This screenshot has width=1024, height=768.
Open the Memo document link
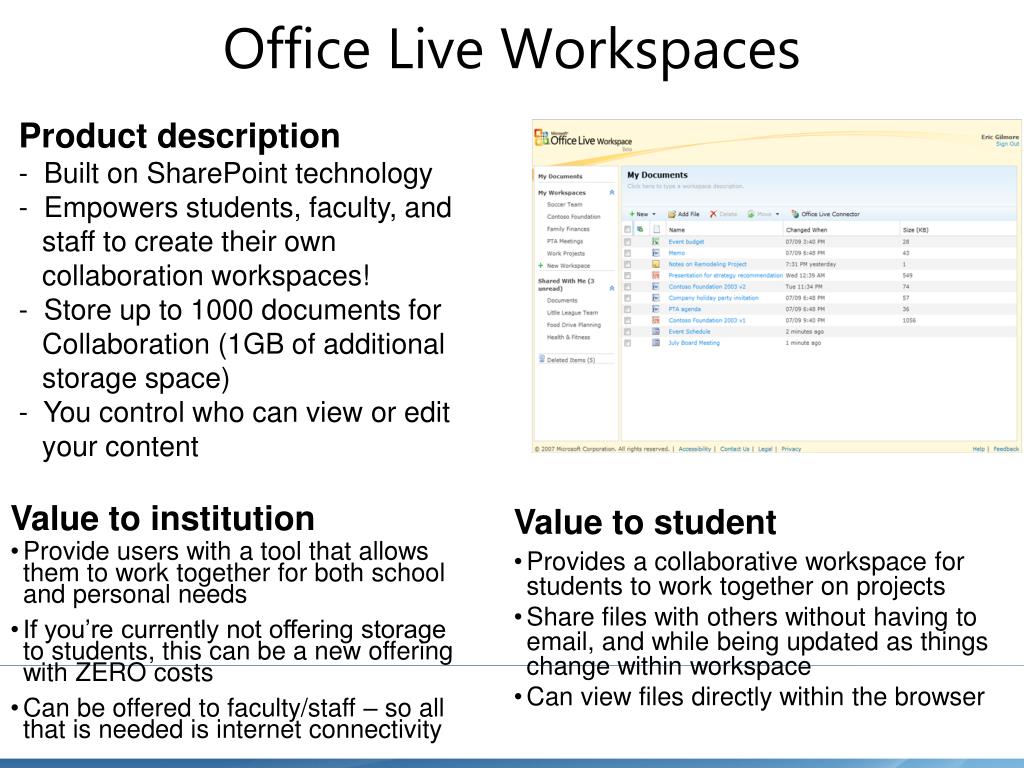tap(677, 253)
